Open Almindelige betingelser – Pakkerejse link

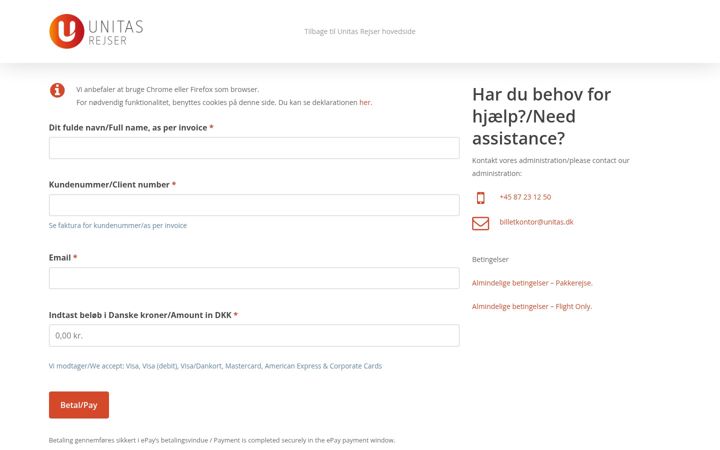(532, 283)
